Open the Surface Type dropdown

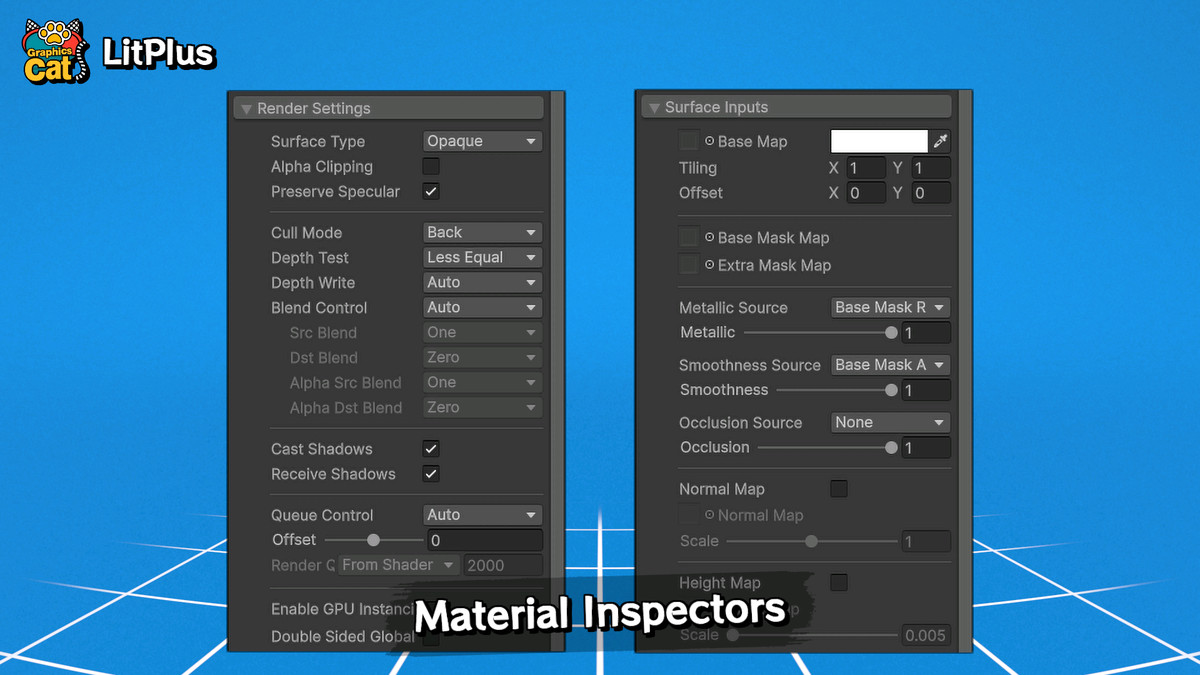482,141
